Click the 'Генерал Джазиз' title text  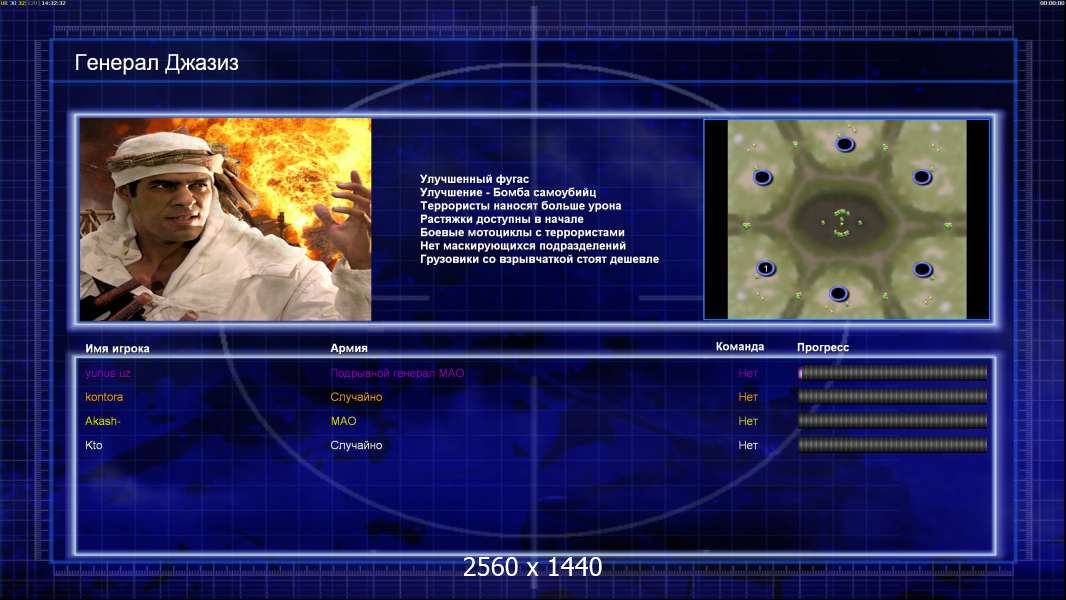pos(157,64)
